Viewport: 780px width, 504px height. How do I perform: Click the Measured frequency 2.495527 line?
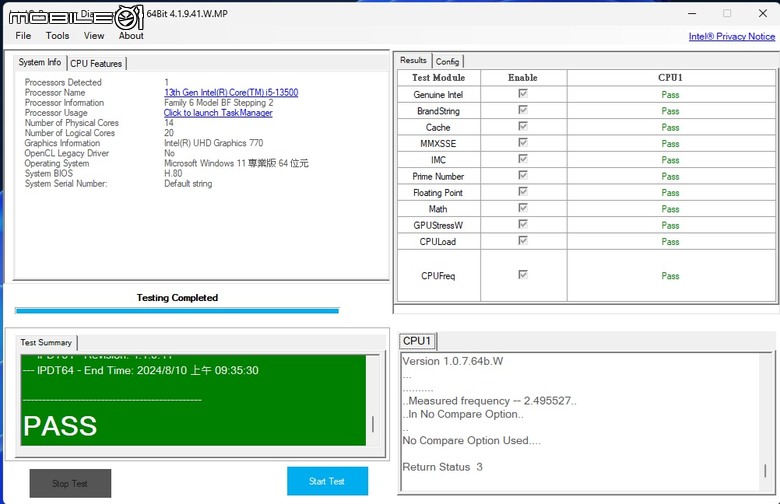(490, 401)
